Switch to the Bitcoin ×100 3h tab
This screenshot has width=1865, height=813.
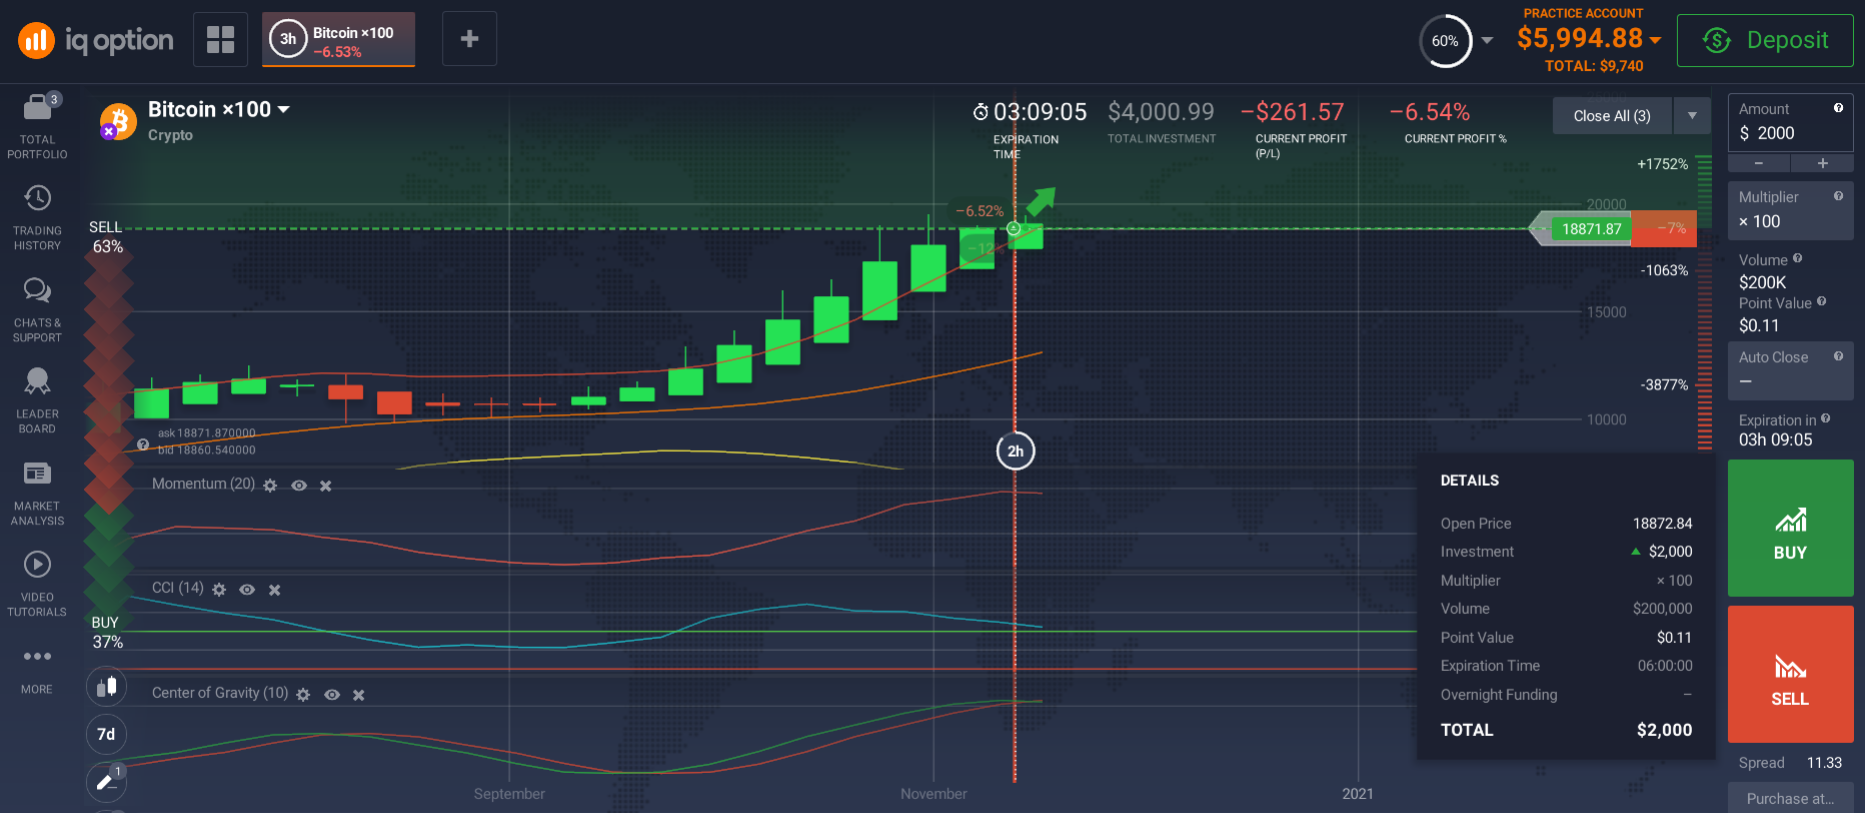[338, 40]
